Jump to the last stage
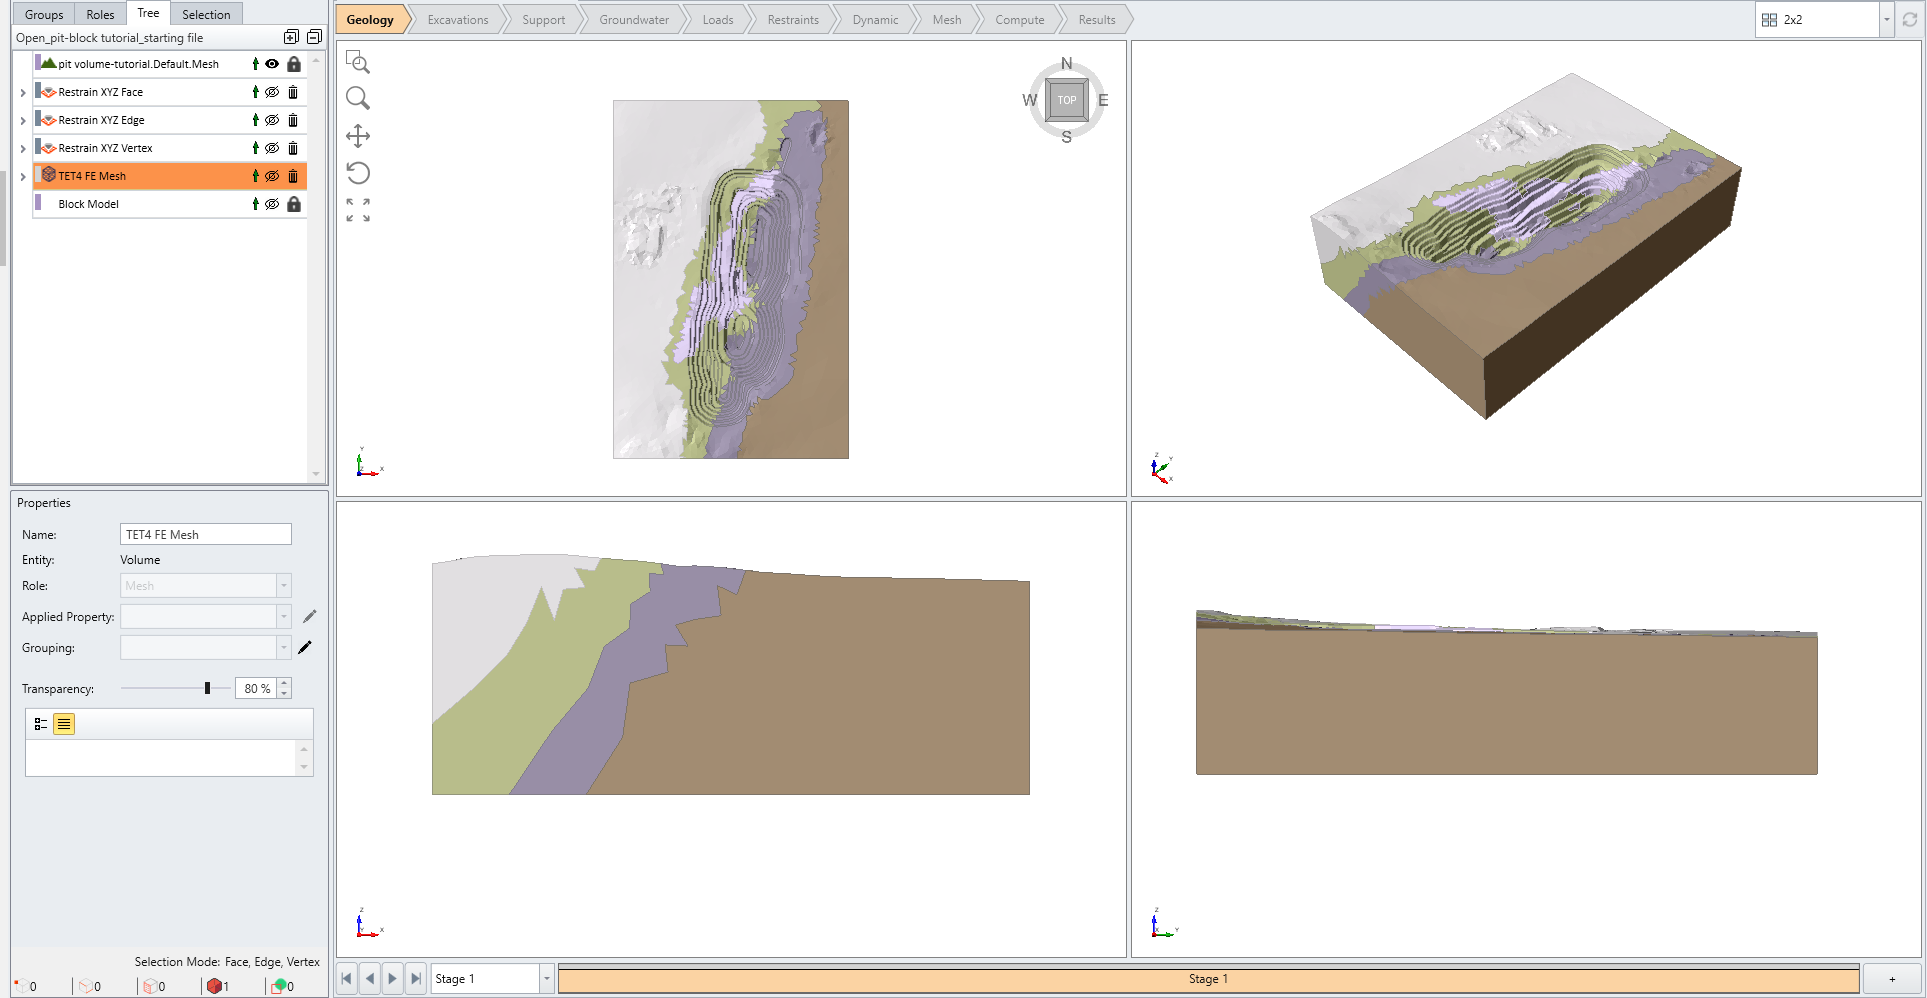This screenshot has height=998, width=1927. (x=416, y=979)
